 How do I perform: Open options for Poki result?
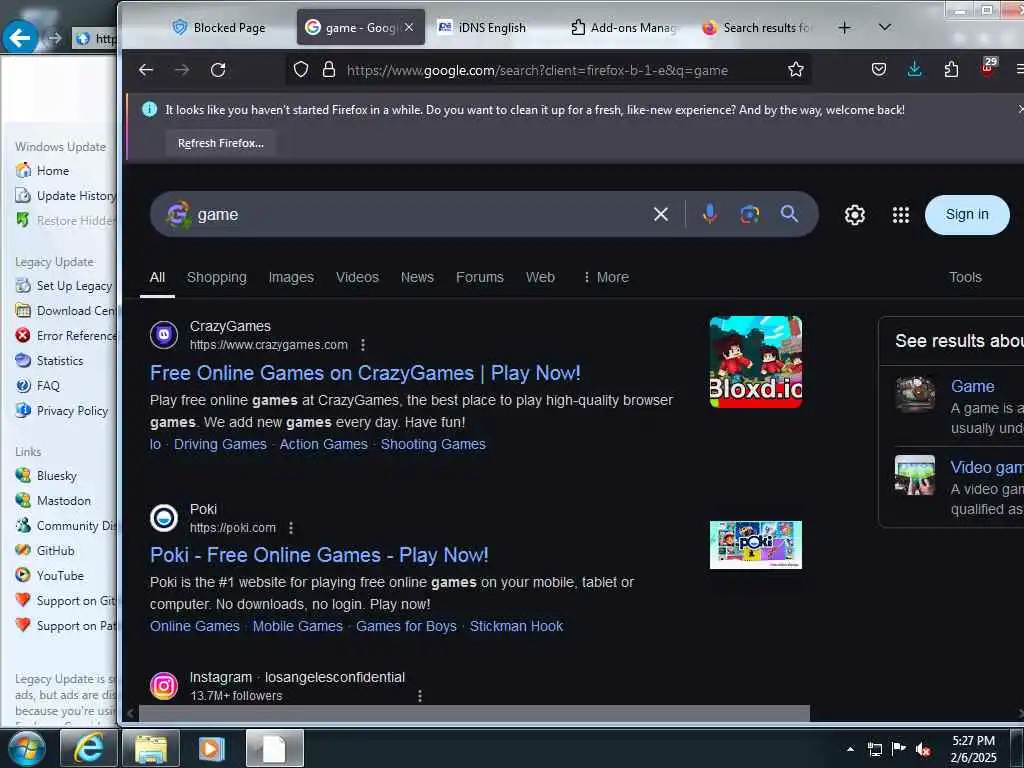click(x=291, y=528)
